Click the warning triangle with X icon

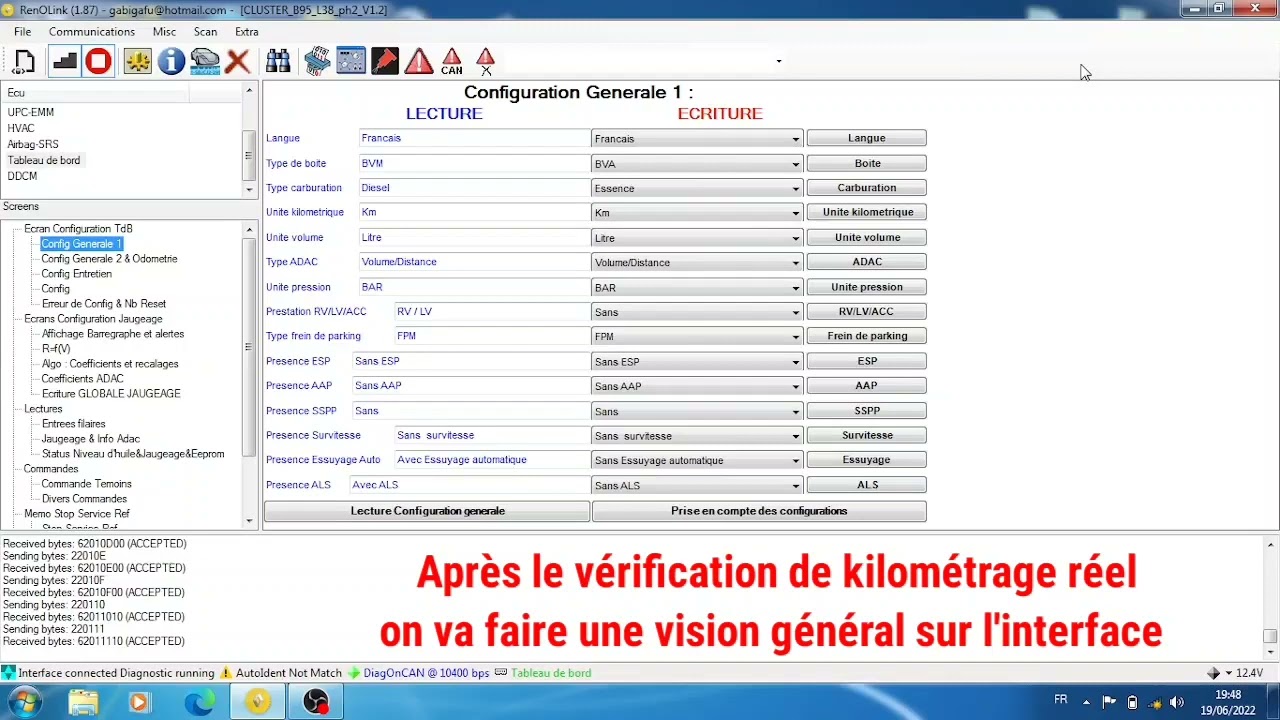[x=486, y=62]
